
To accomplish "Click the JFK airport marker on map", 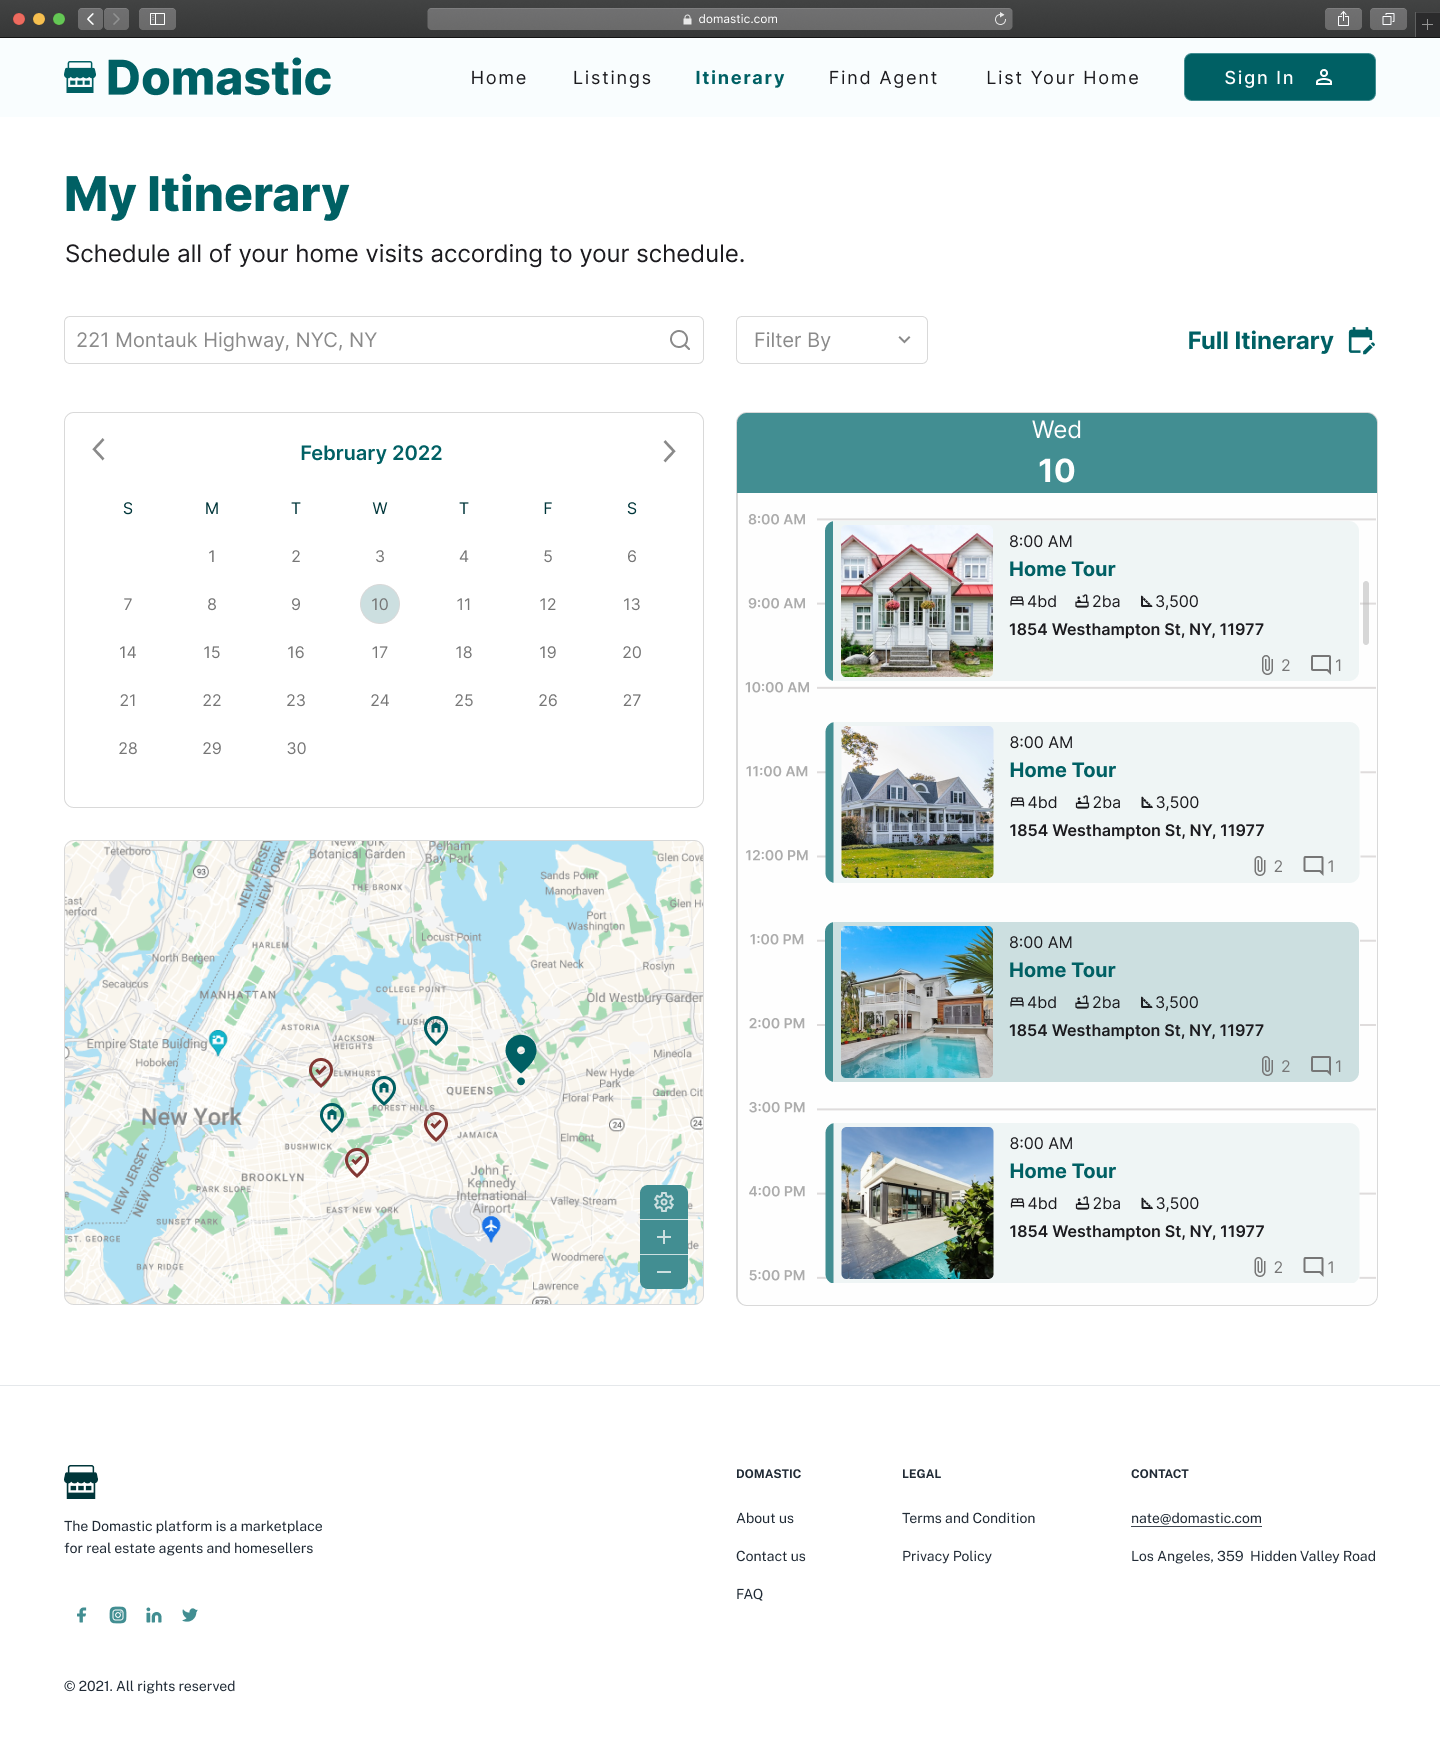I will (491, 1228).
